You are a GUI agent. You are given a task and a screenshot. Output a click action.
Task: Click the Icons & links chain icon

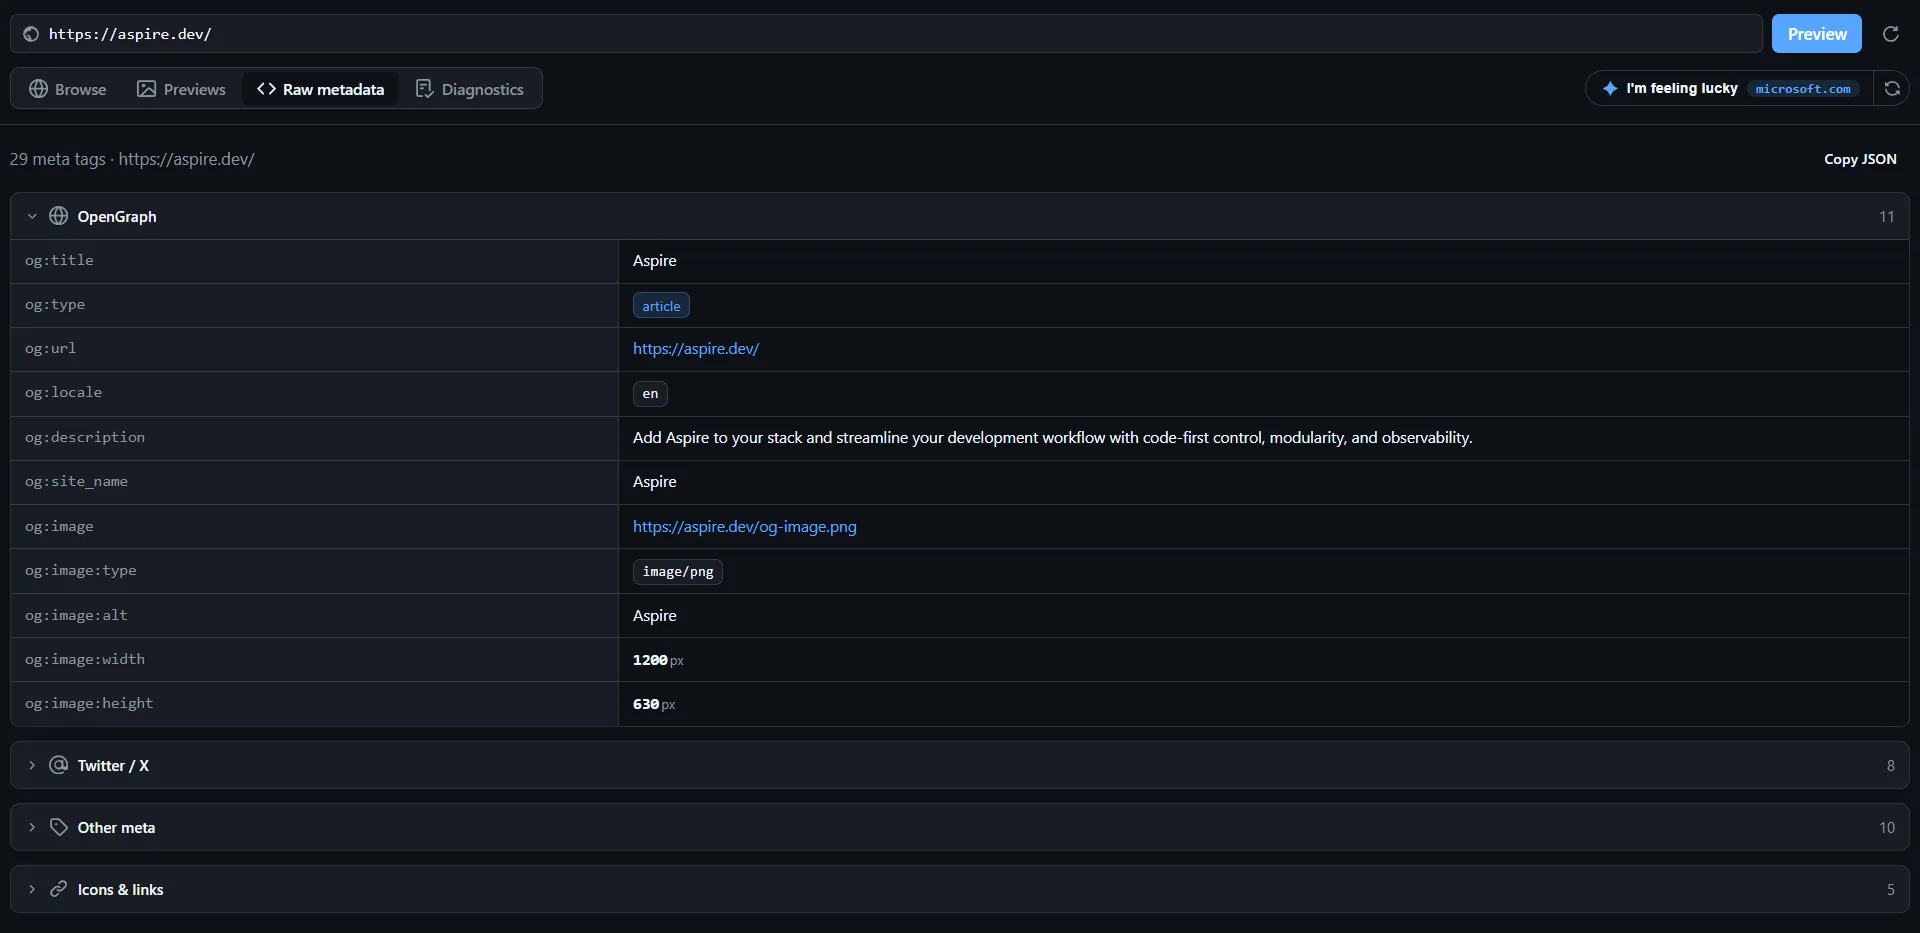click(59, 889)
